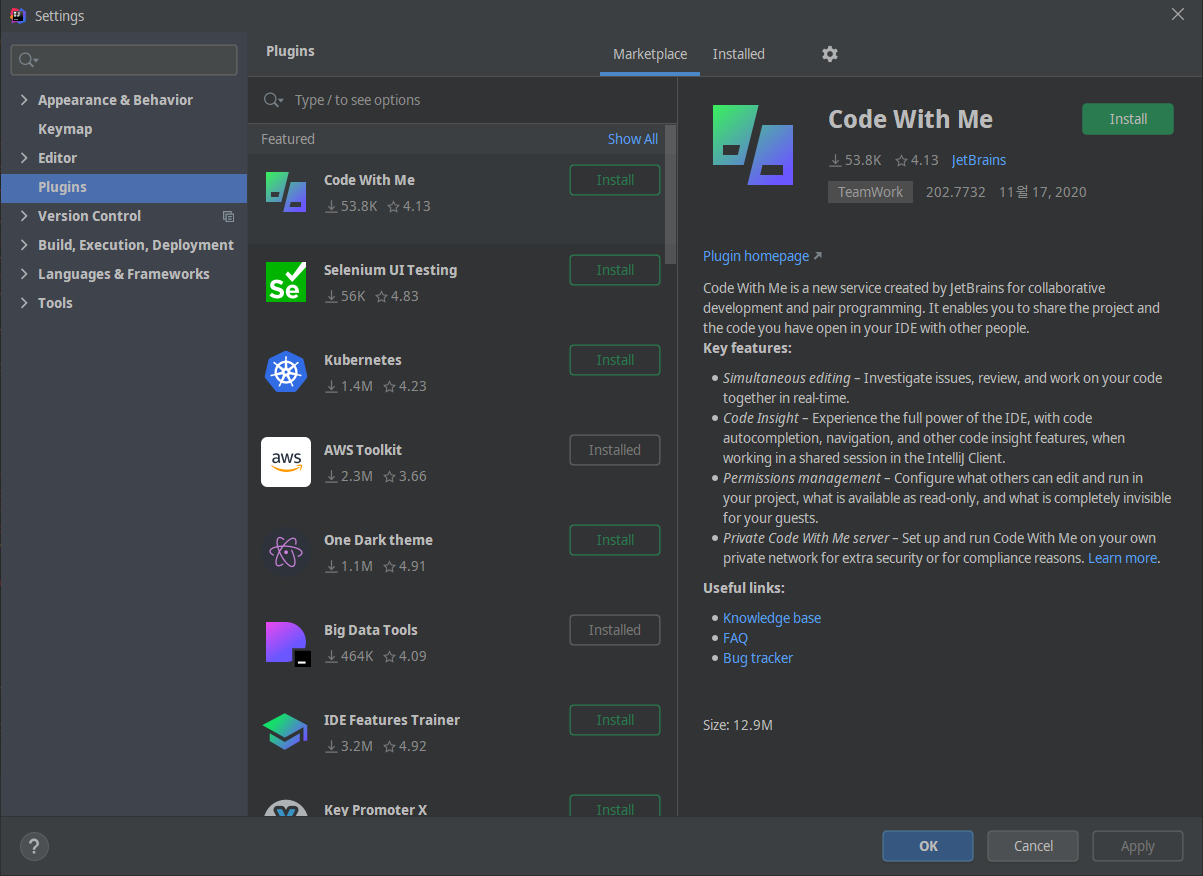Click the TeamWork tag
The height and width of the screenshot is (876, 1203).
pyautogui.click(x=870, y=192)
